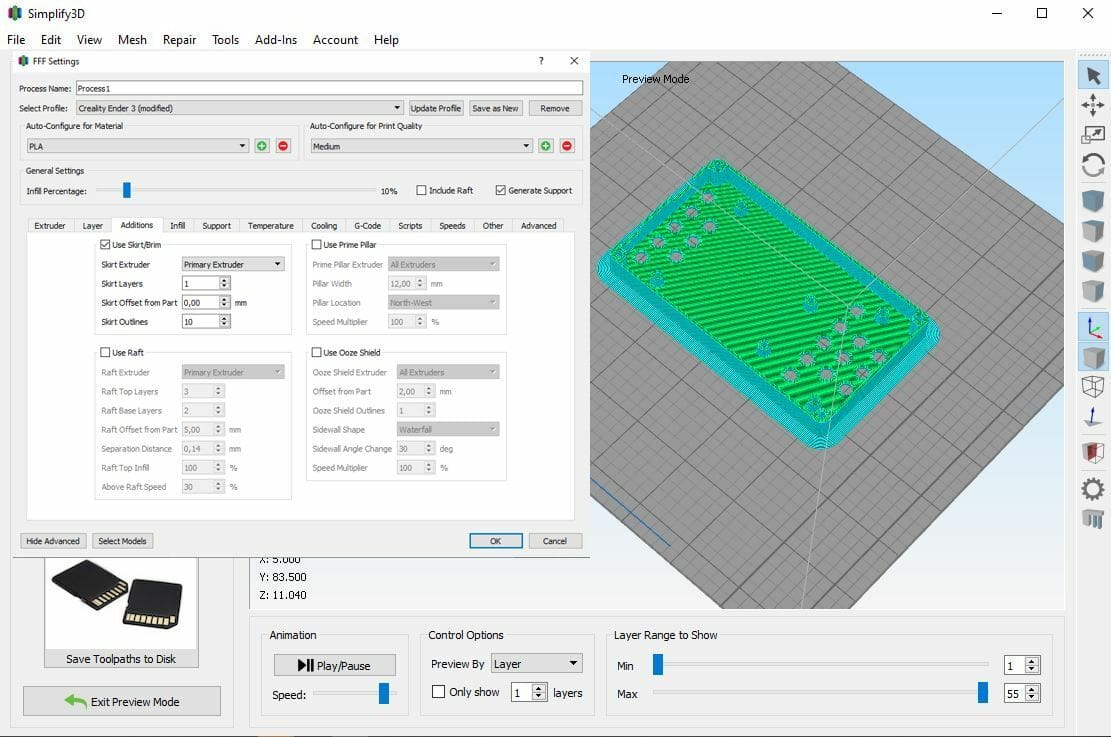Activate the rotate models tool
Screen dimensions: 1111x737
click(x=1093, y=165)
